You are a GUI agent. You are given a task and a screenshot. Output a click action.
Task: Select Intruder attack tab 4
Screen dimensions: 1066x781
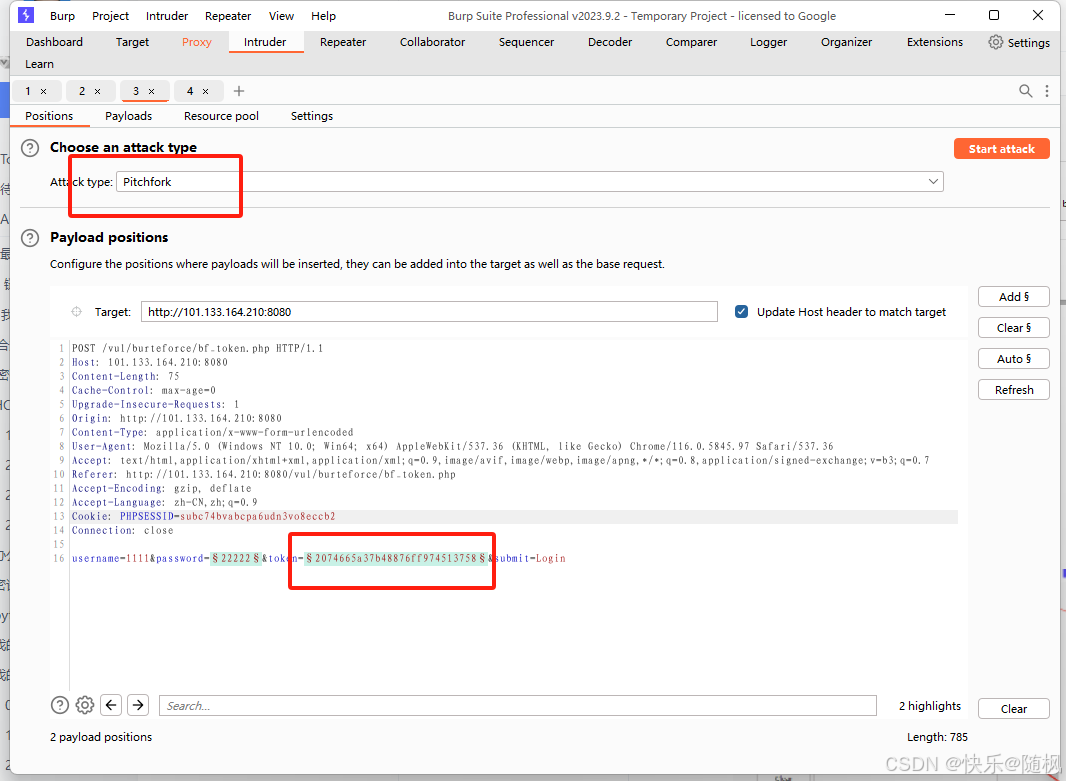coord(190,91)
